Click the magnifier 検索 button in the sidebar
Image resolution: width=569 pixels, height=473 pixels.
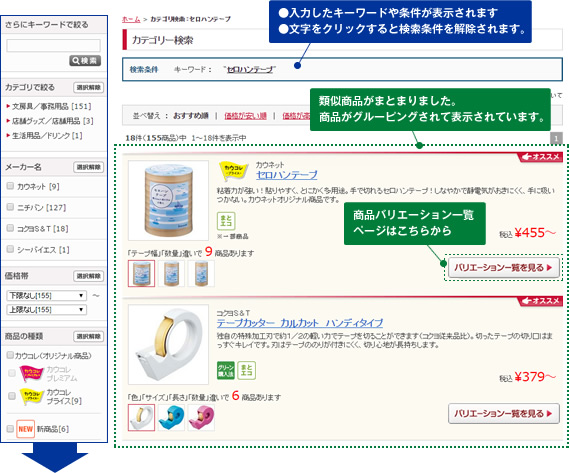(x=85, y=61)
